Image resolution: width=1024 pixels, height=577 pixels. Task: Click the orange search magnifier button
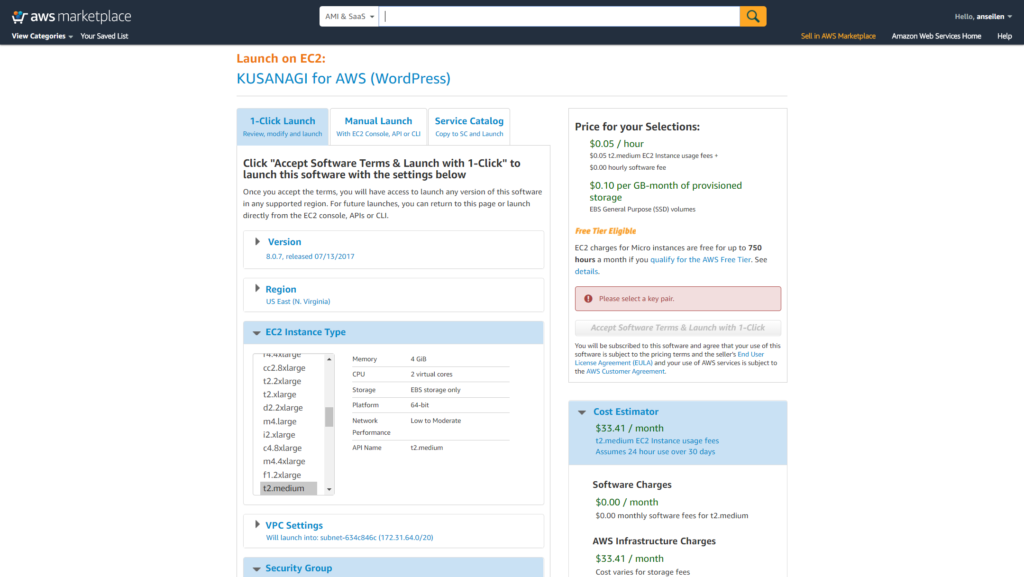coord(752,16)
